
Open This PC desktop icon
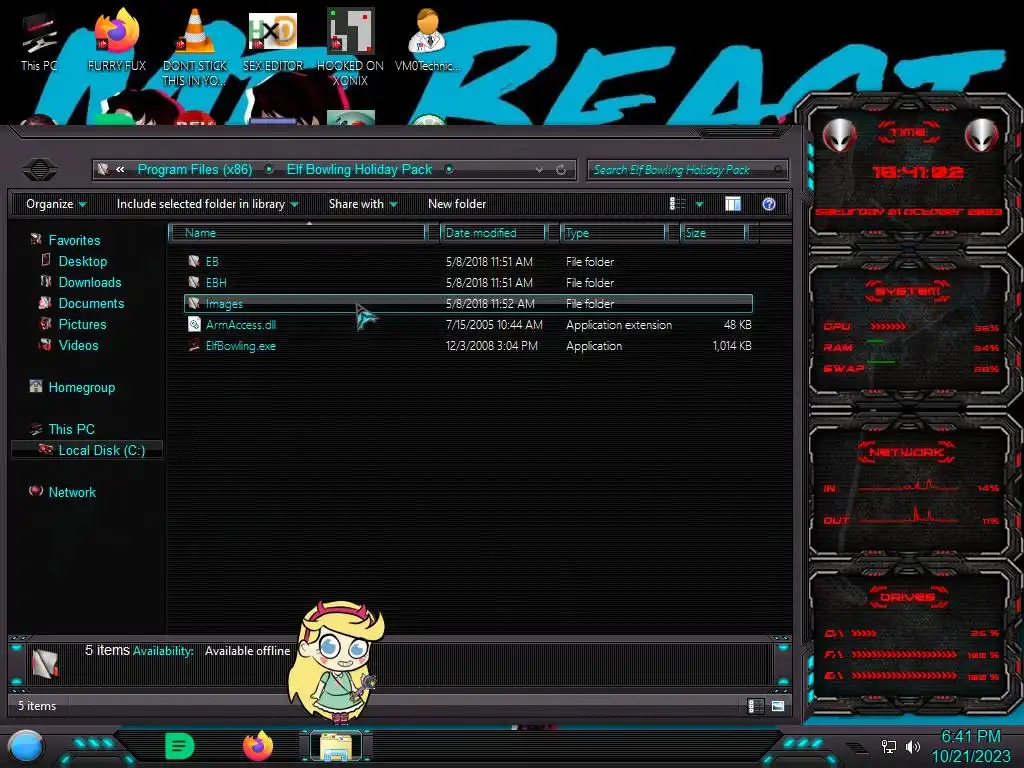(39, 40)
